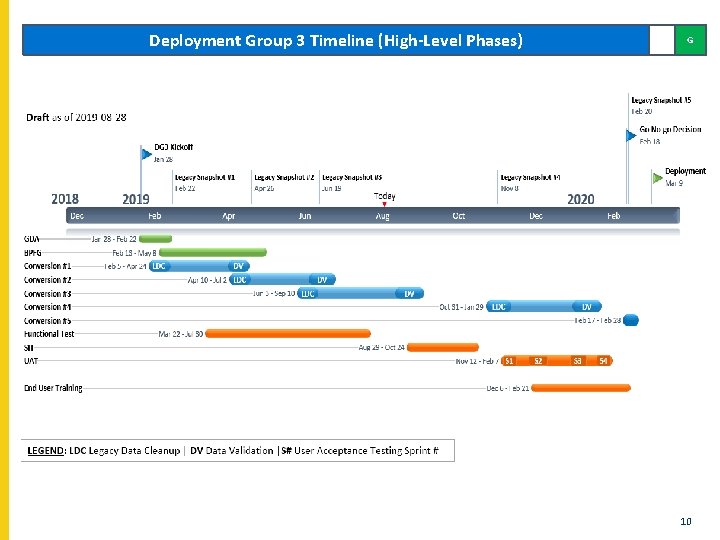Screen dimensions: 720x540
Task: Click the GDW row label
Action: (32, 239)
